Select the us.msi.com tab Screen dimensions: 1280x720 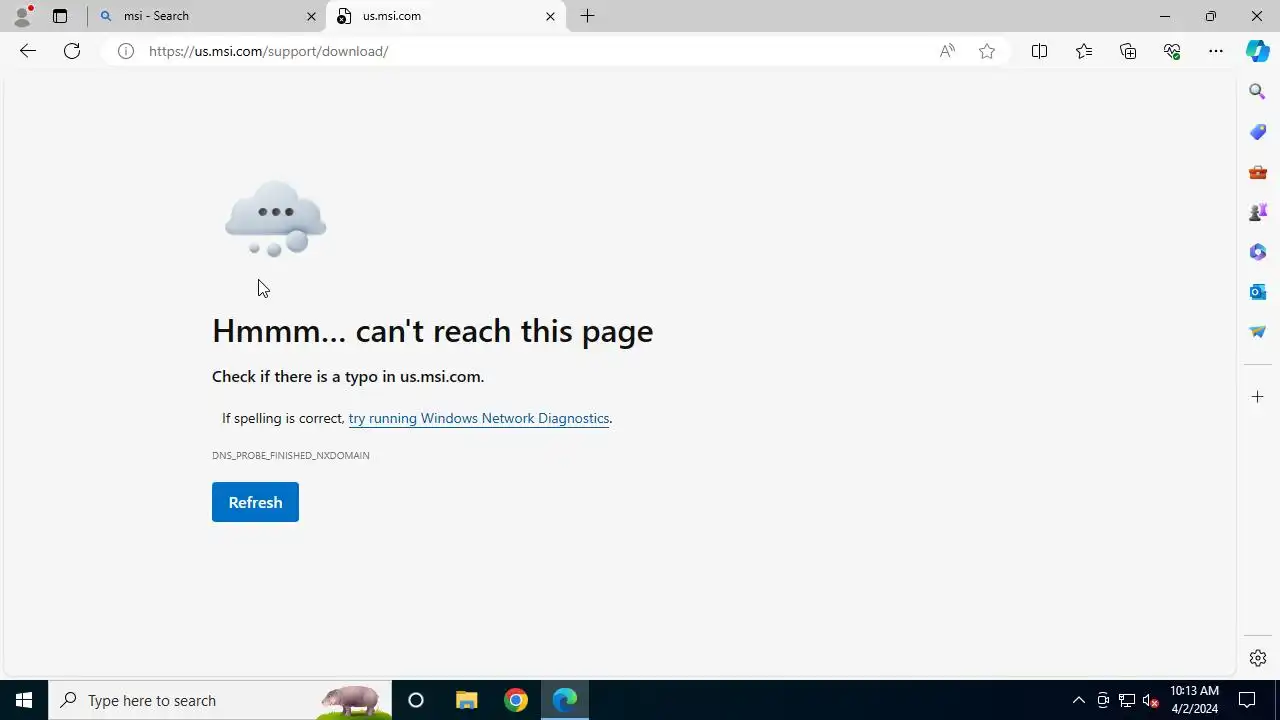(x=446, y=16)
